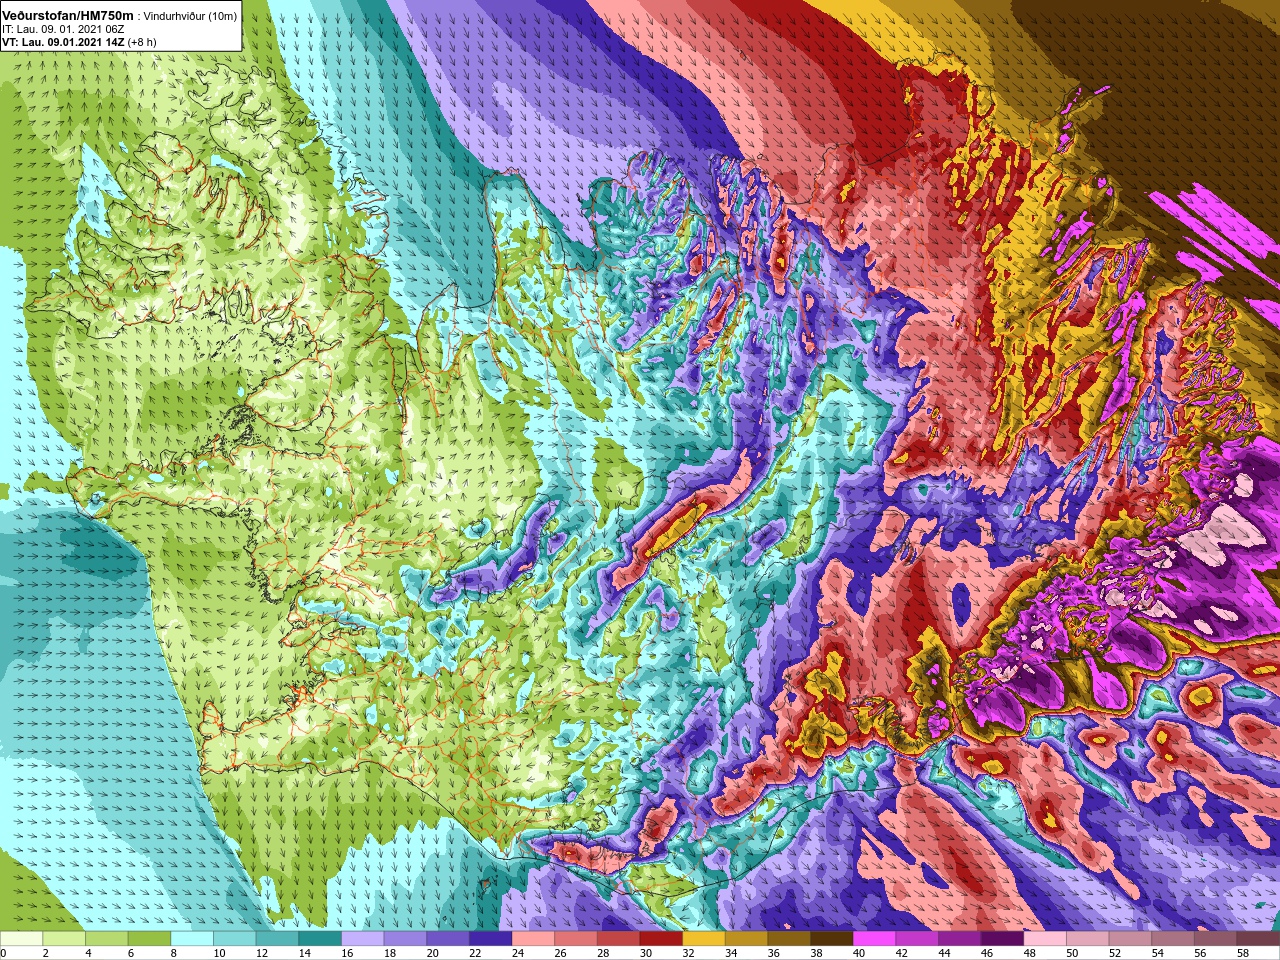Click the 'VT: Lau. 09.01.2021 14Z' text
The image size is (1280, 960).
tap(63, 43)
